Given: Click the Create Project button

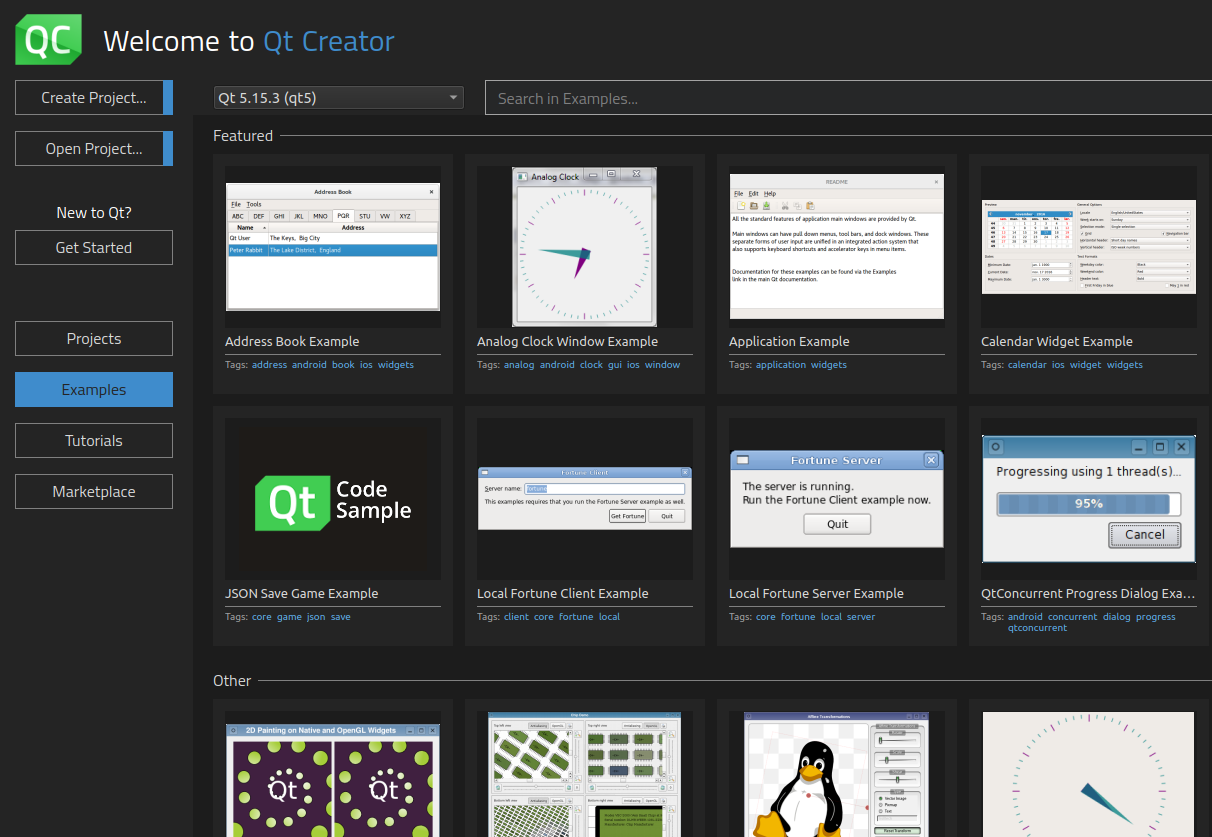Looking at the screenshot, I should 94,98.
